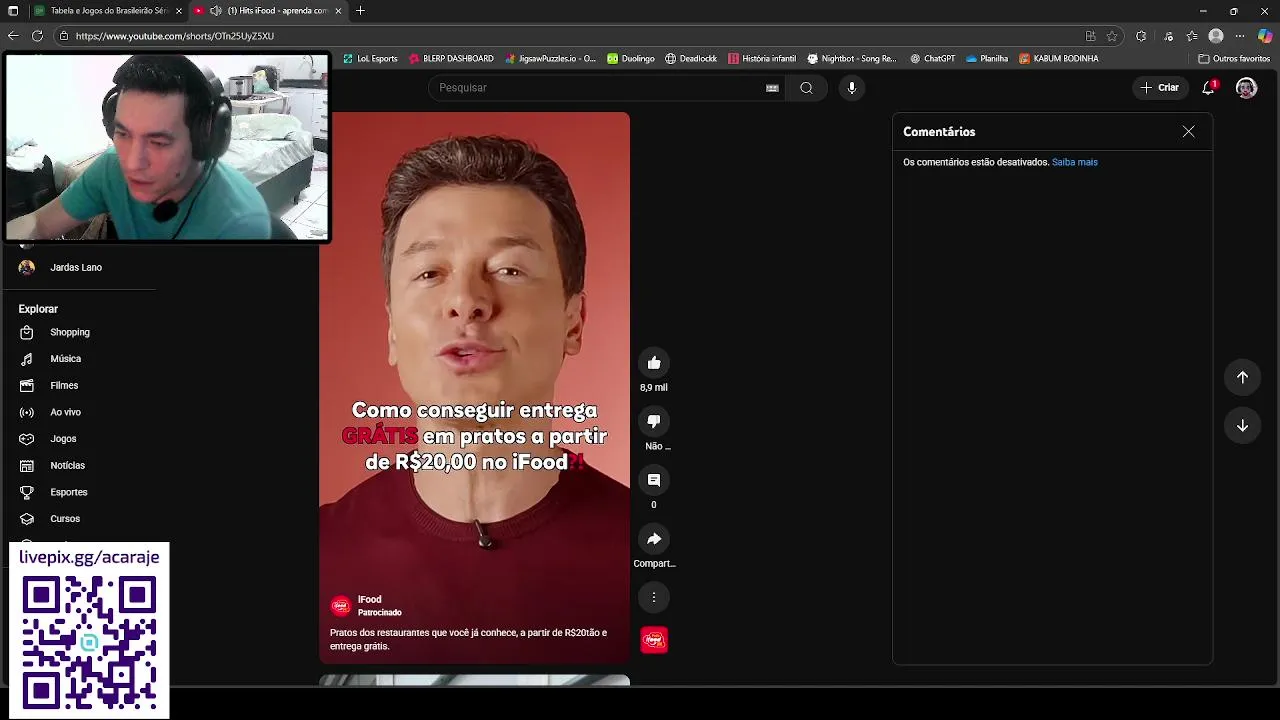Open the three-dot more options menu
This screenshot has width=1280, height=720.
tap(654, 597)
